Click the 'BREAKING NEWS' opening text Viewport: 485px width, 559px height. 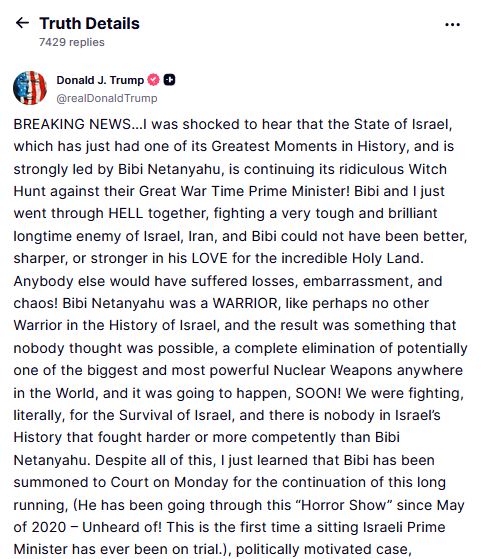coord(72,124)
